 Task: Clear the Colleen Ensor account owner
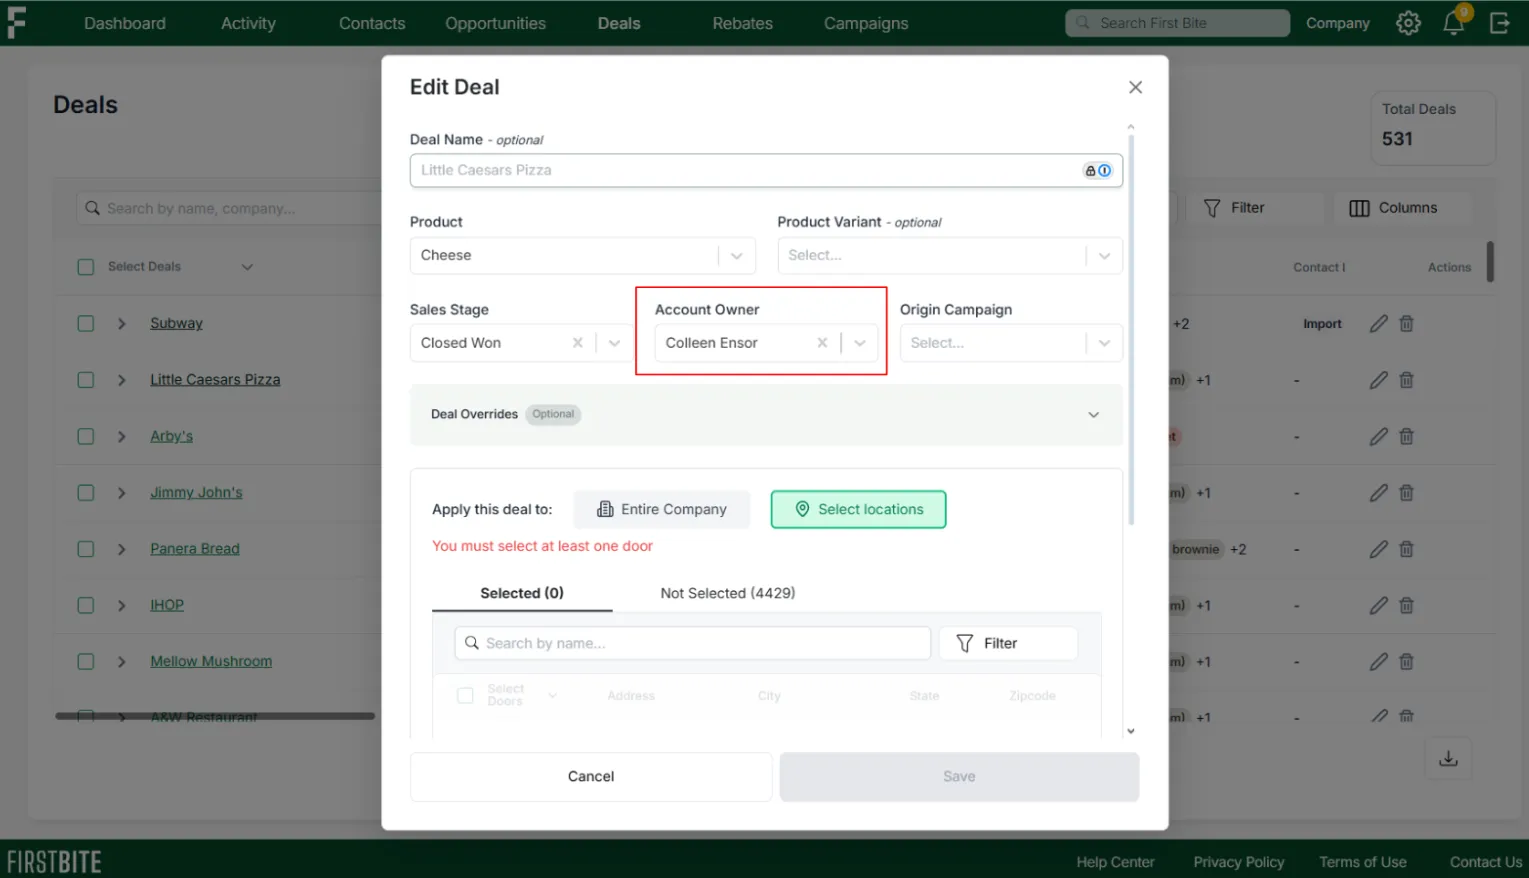click(822, 343)
